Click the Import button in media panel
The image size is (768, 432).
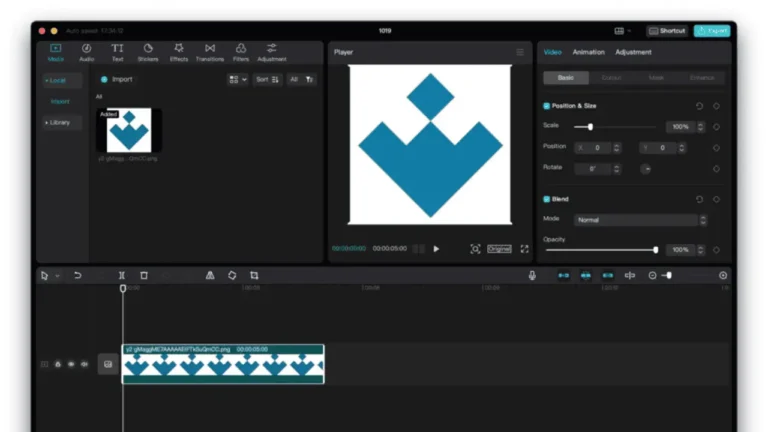click(117, 79)
